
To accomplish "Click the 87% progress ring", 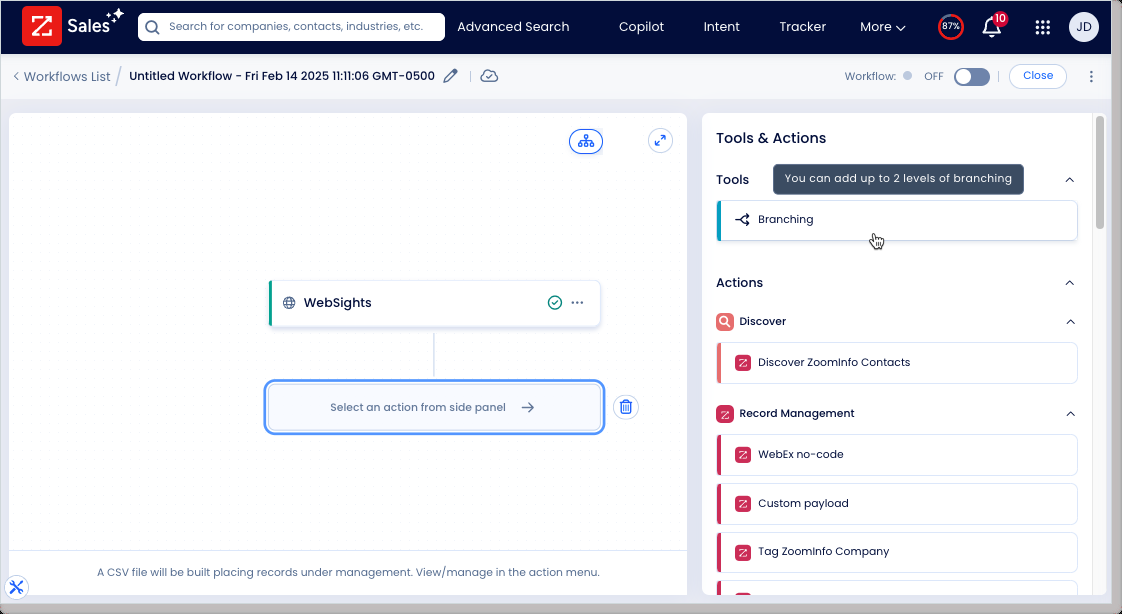I will (x=950, y=26).
